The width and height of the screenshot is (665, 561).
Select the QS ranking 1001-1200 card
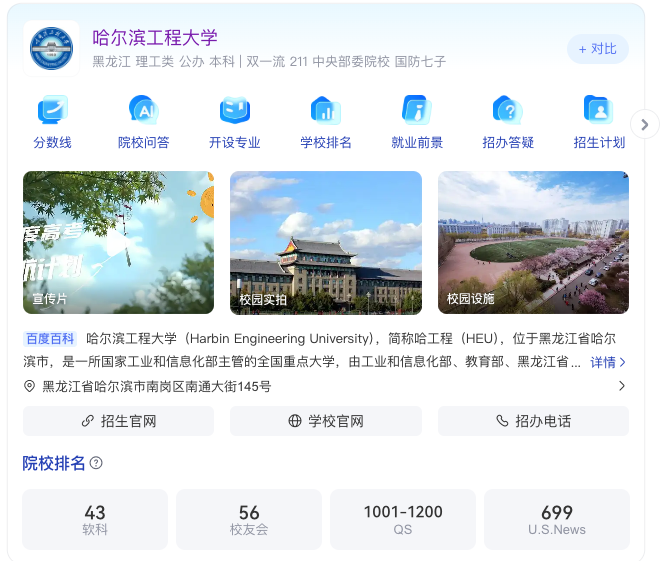pyautogui.click(x=403, y=519)
